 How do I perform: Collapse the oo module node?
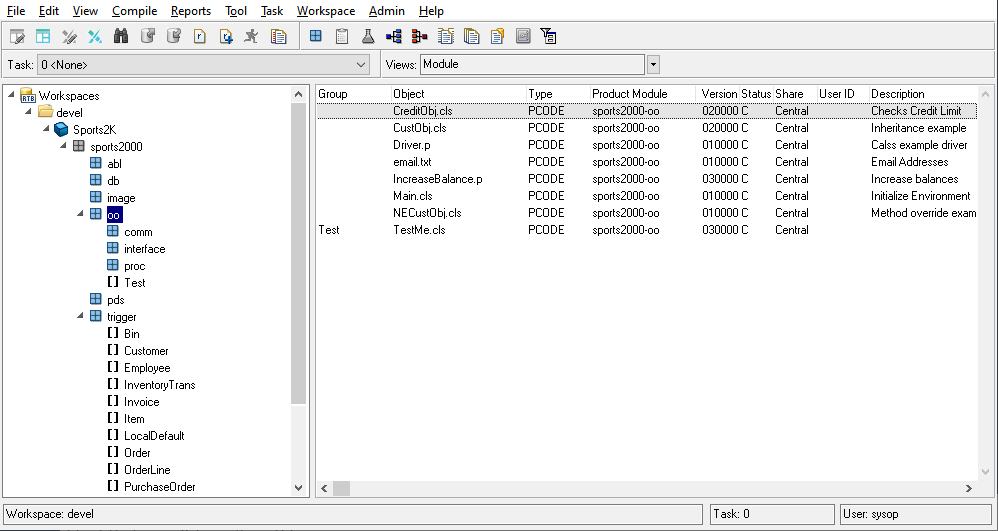80,214
